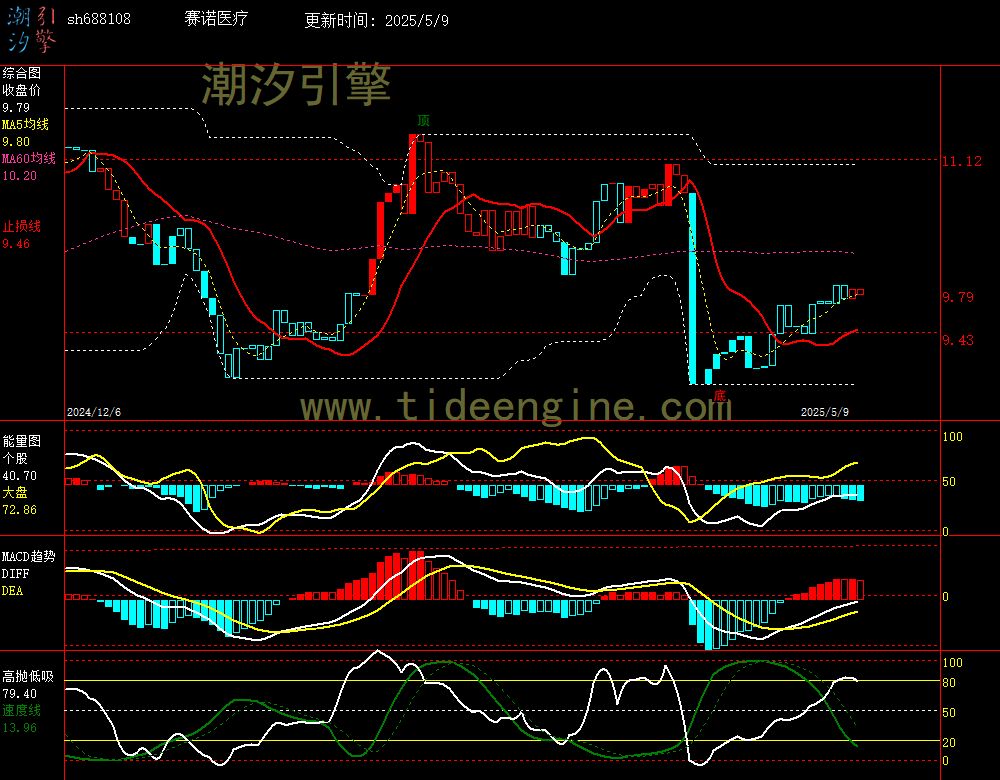The height and width of the screenshot is (780, 1000).
Task: Click the start date 2024/12/6
Action: point(94,412)
